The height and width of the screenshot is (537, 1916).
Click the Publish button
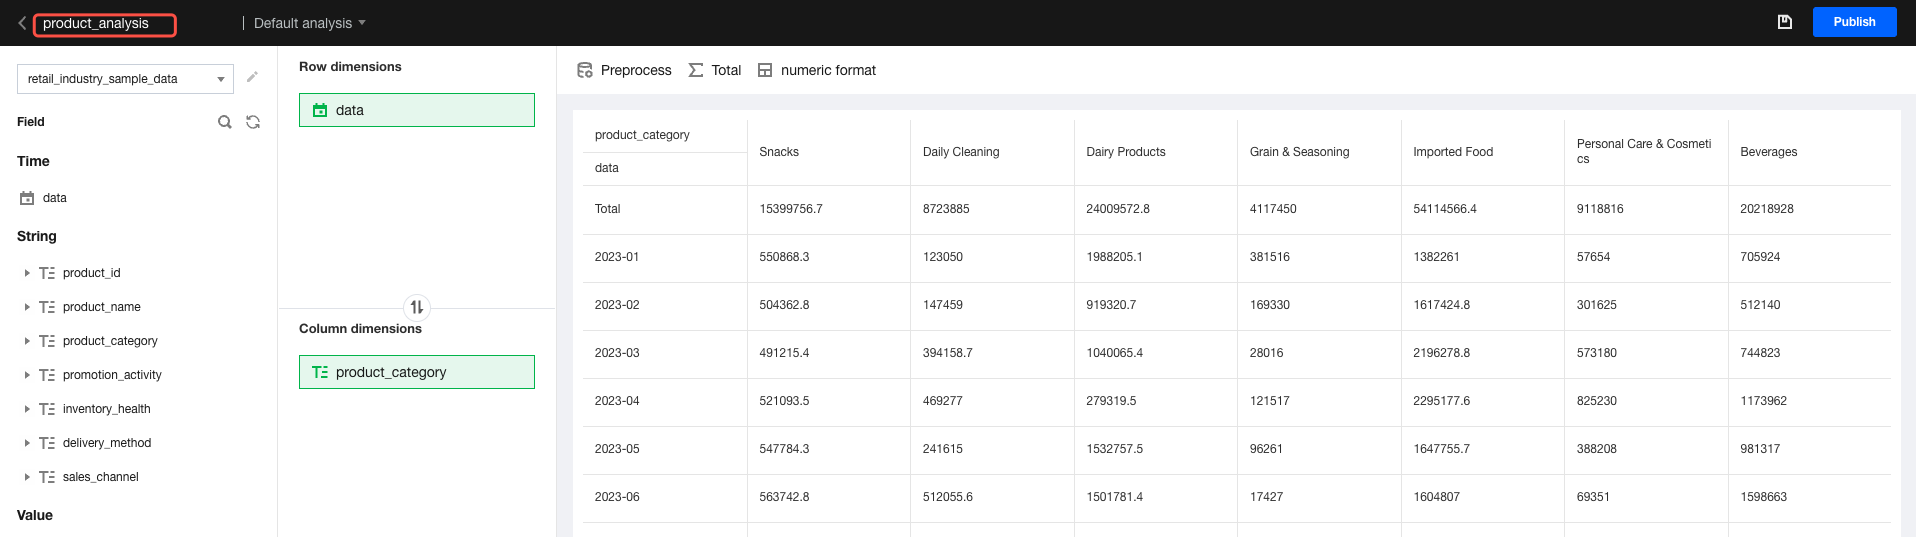click(1854, 22)
